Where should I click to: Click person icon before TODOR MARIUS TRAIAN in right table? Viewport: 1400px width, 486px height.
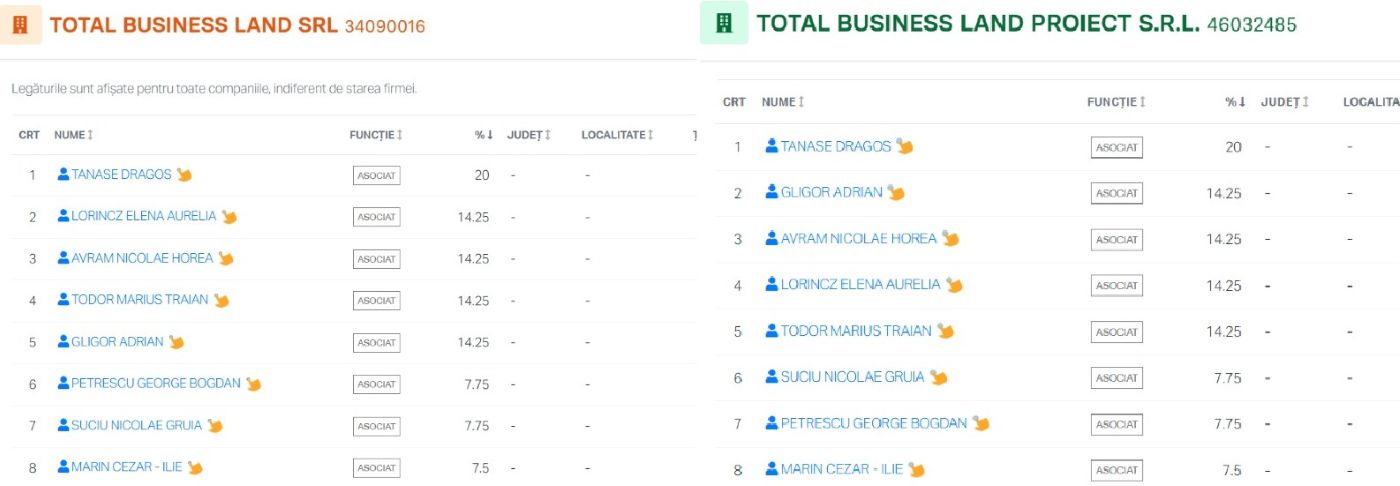pos(771,331)
